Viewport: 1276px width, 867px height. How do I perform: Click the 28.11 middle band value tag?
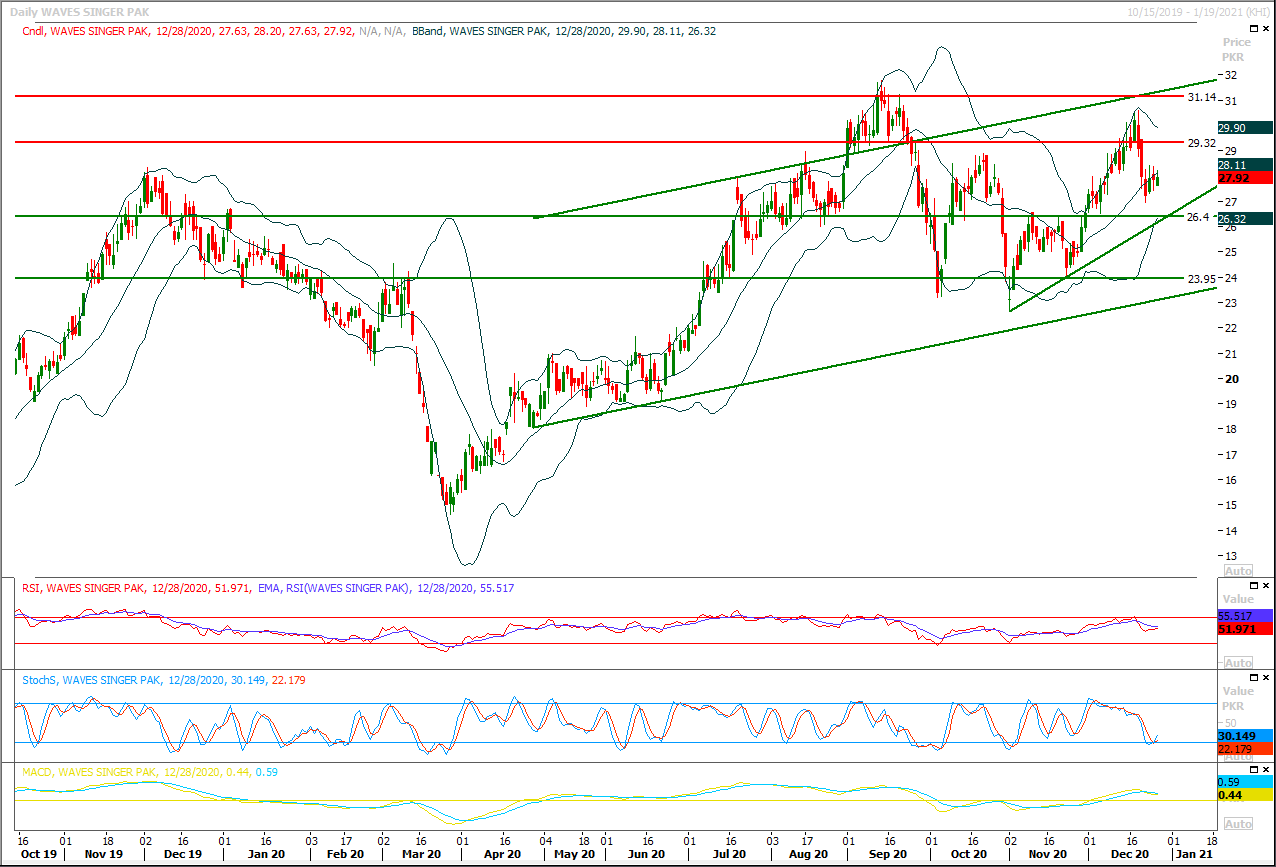point(1245,164)
